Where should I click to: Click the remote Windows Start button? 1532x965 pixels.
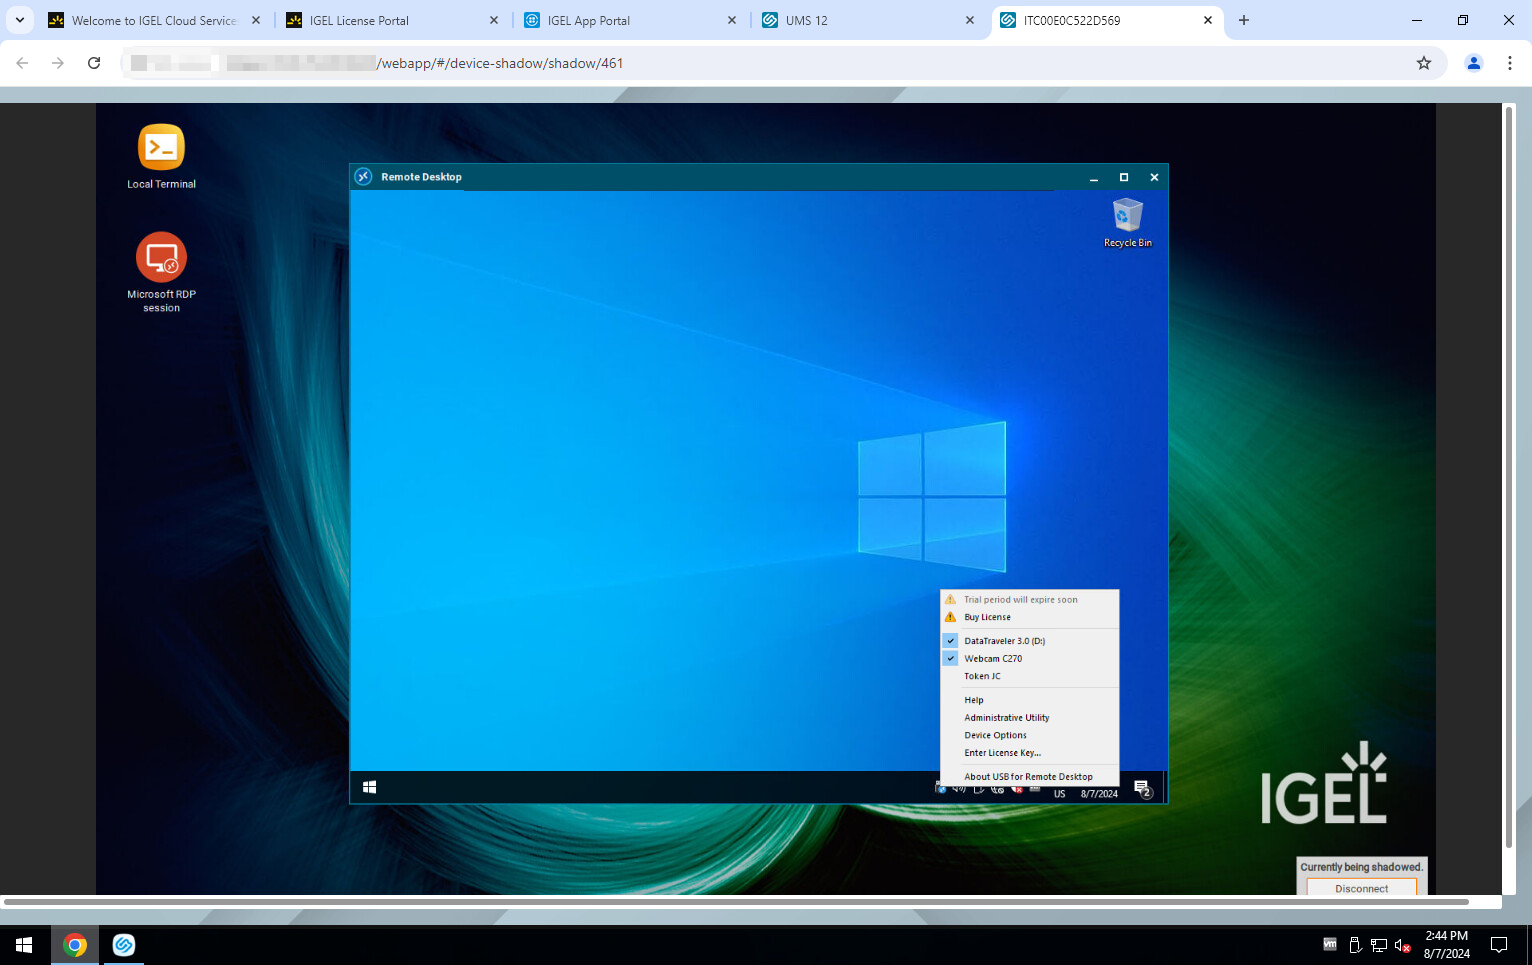[x=369, y=788]
